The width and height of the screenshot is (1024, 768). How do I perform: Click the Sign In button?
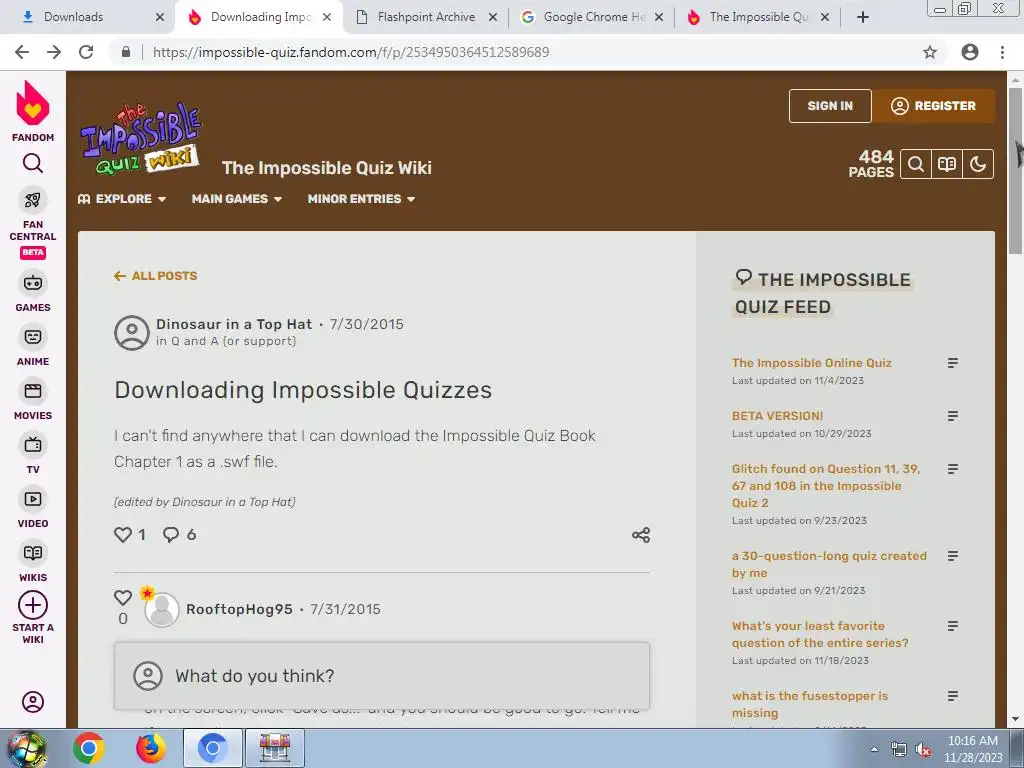click(830, 106)
